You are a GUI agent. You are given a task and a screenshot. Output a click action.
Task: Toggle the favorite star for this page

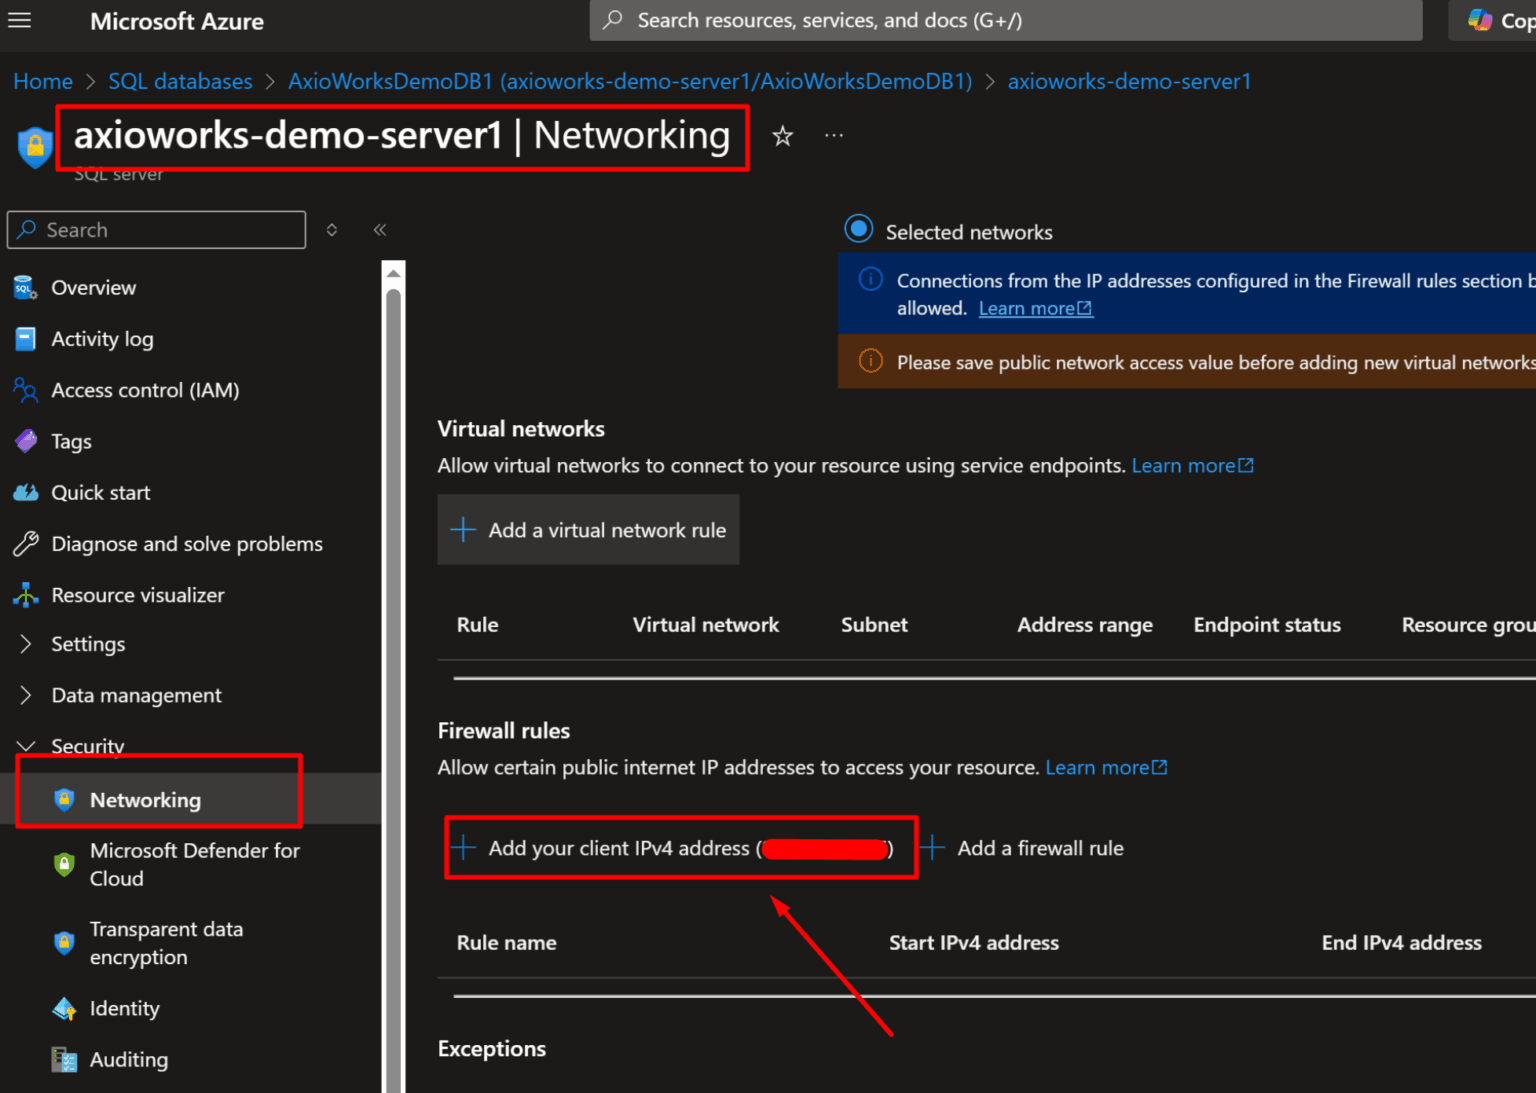point(782,136)
